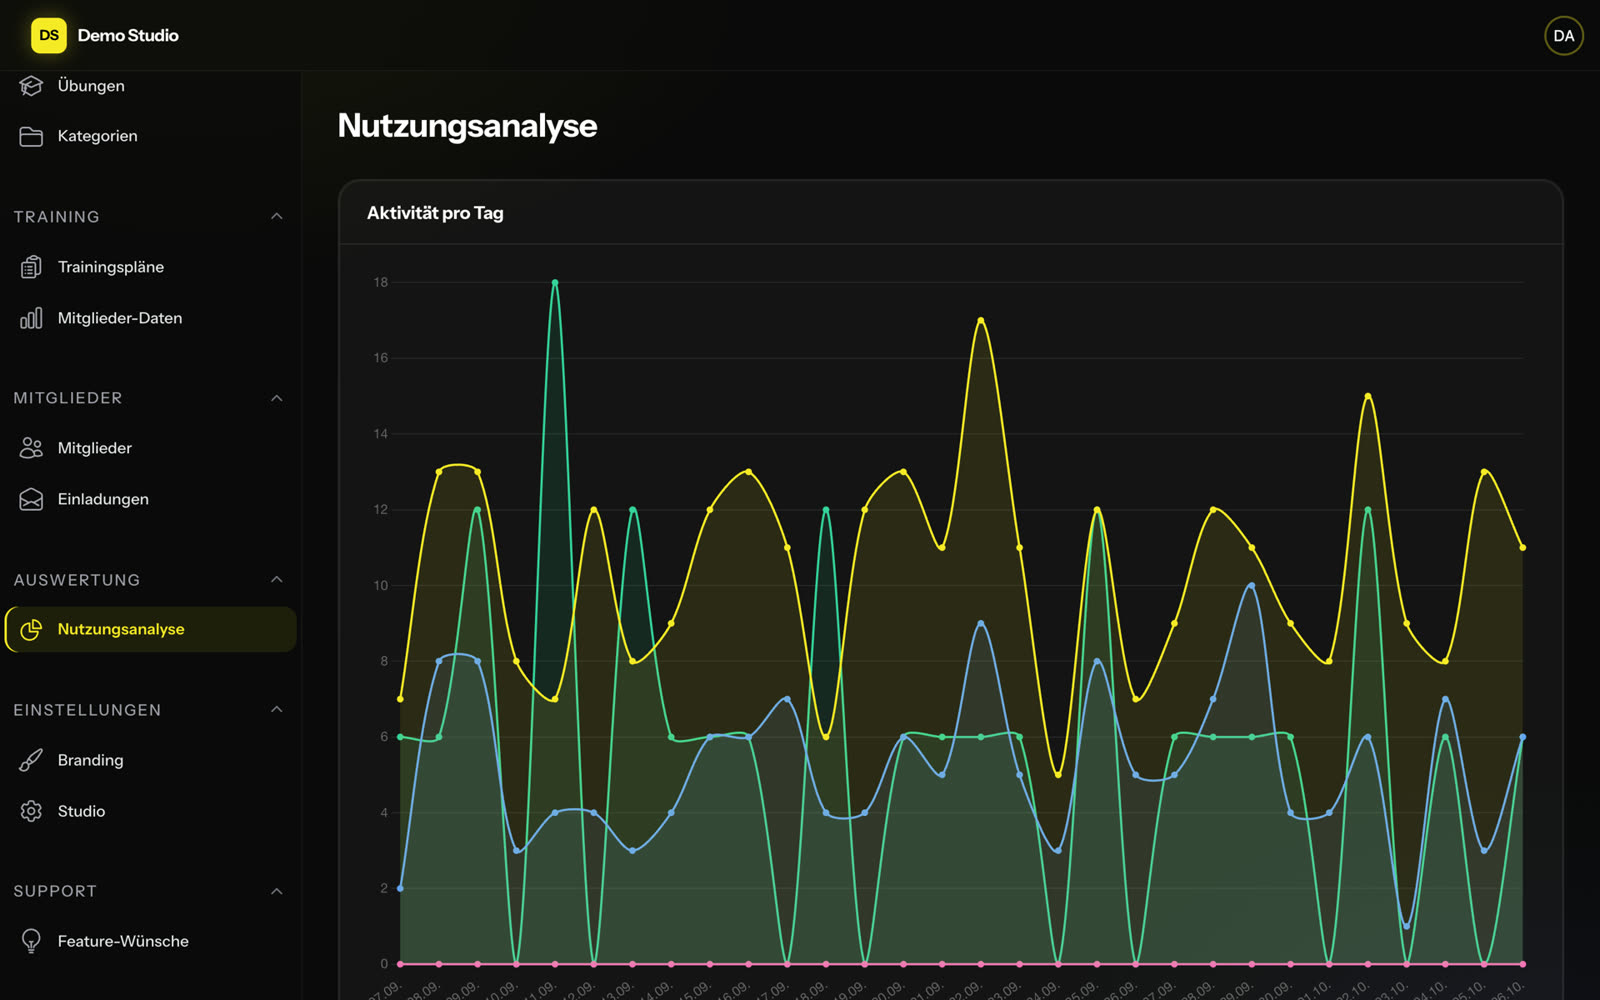Click the green peak point at 18

(555, 282)
